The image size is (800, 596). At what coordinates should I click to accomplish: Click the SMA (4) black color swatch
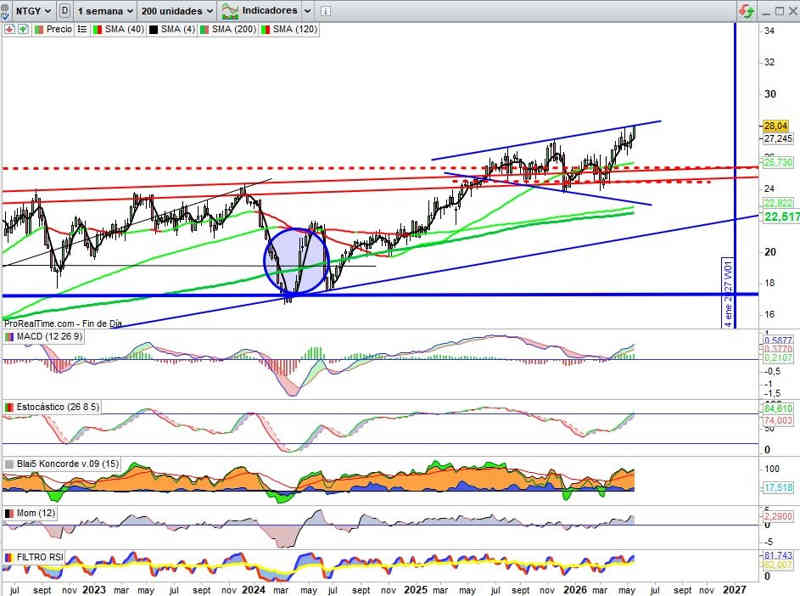[153, 30]
